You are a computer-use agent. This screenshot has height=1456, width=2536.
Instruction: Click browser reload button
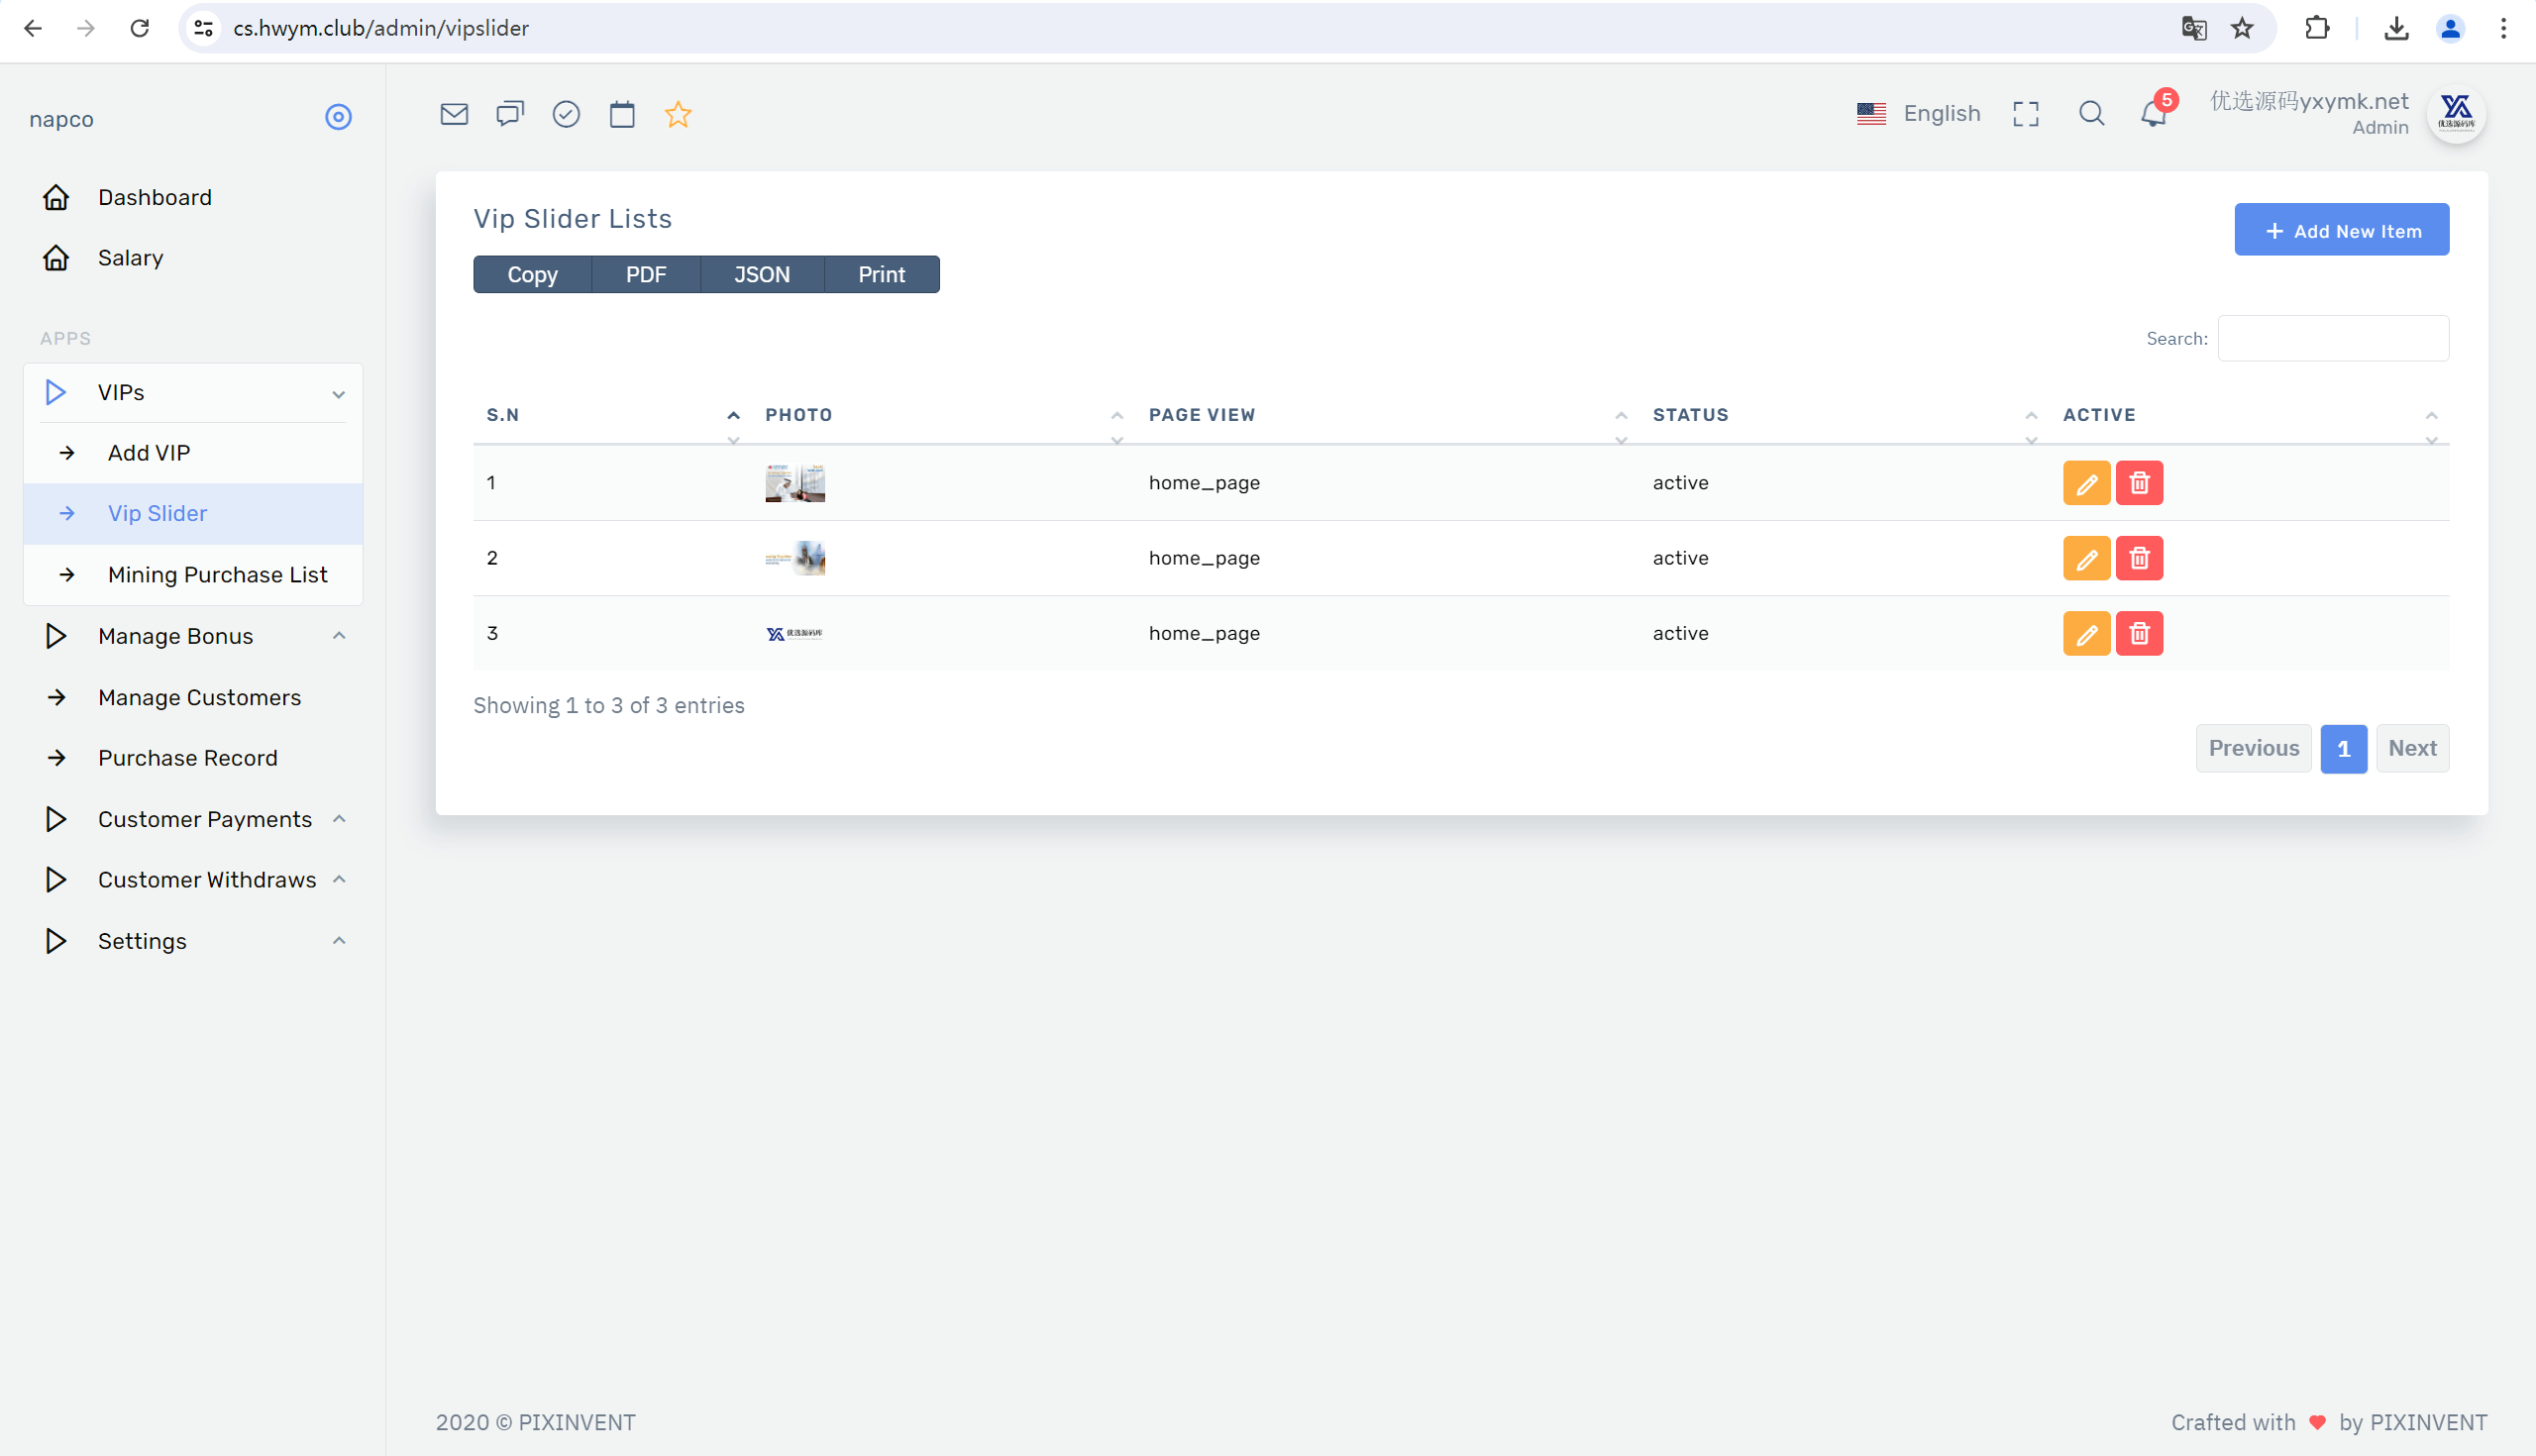point(139,28)
